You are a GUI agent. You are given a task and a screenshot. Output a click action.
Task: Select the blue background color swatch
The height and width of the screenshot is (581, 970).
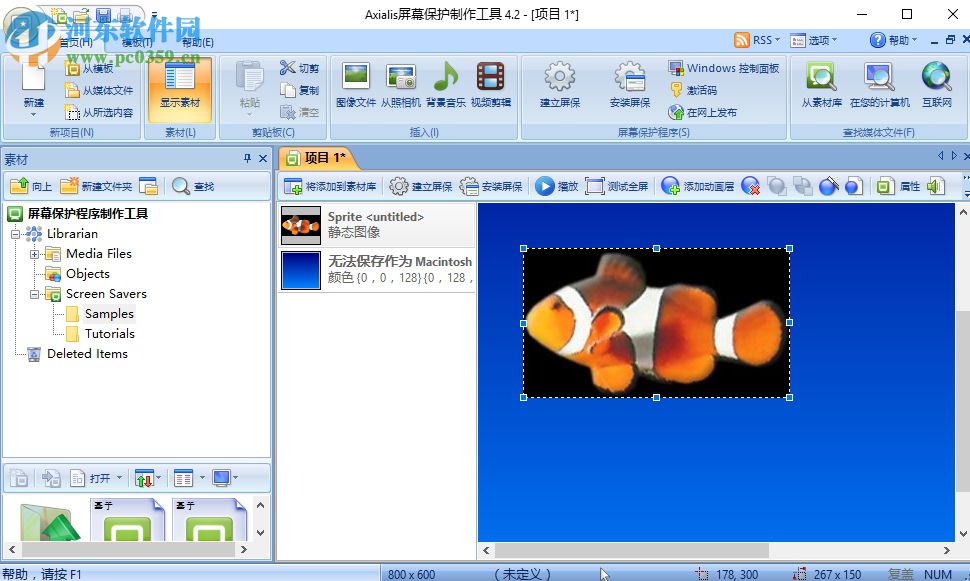coord(300,271)
